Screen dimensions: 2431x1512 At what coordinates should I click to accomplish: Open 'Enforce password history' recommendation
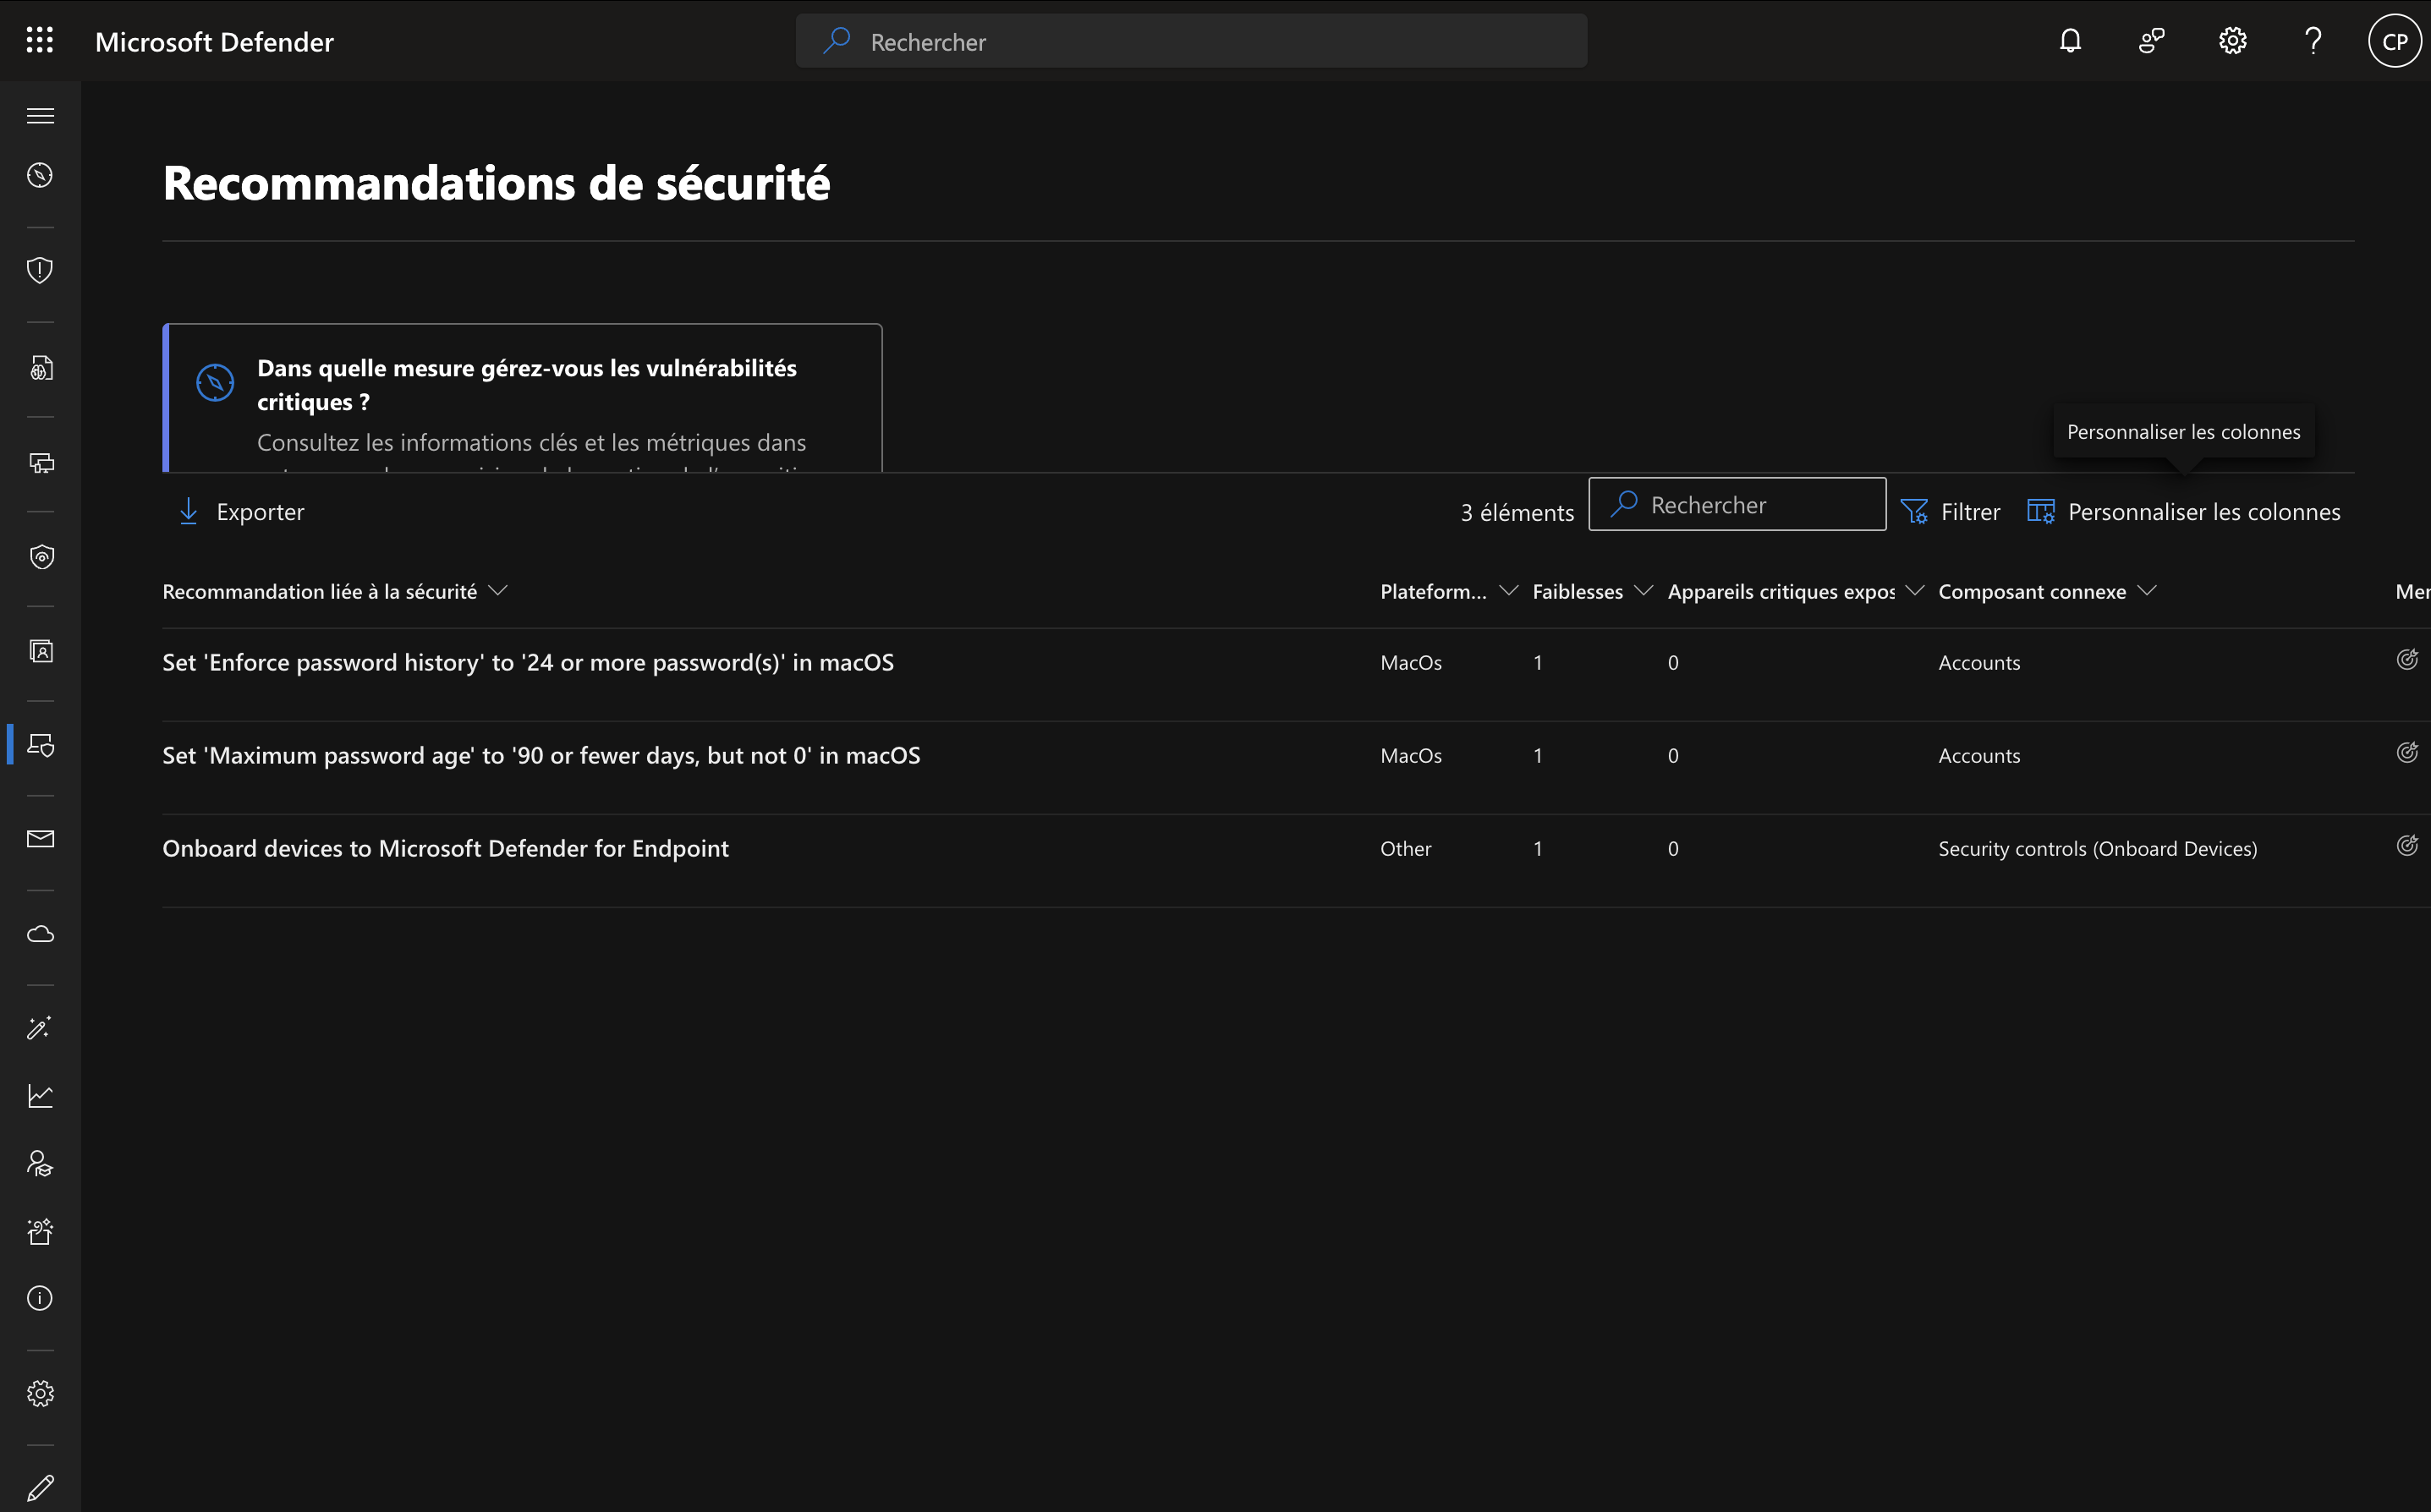[528, 662]
